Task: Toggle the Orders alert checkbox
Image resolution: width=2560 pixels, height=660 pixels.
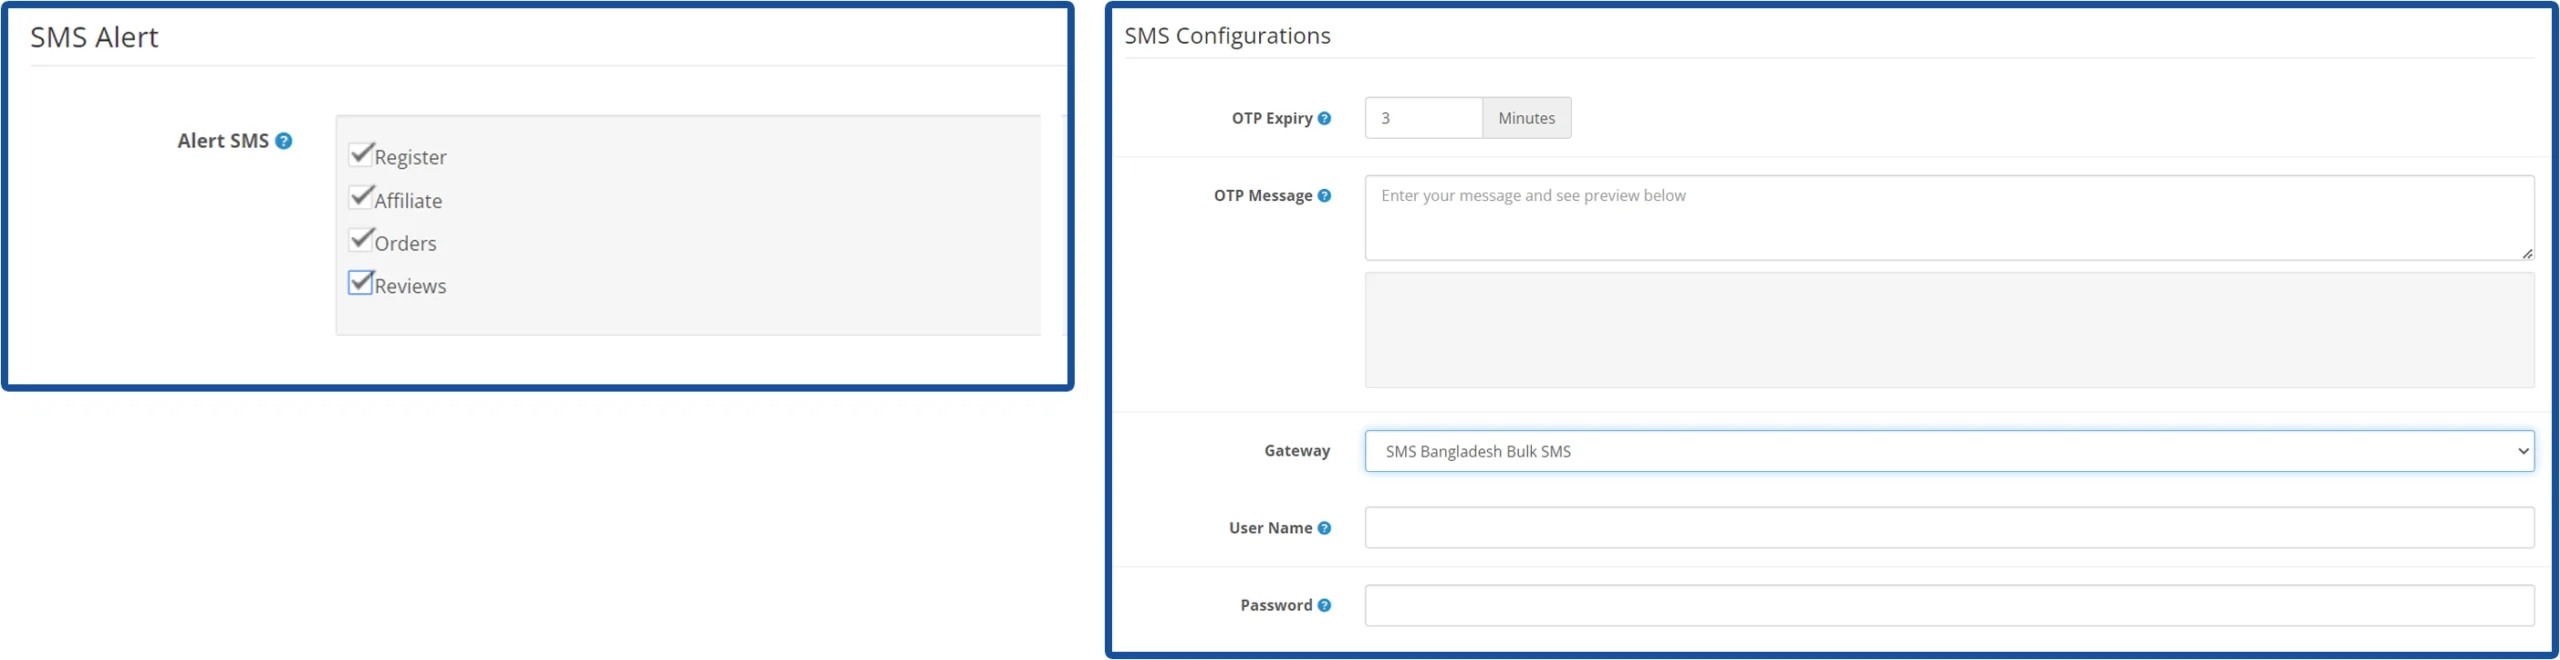Action: [x=360, y=240]
